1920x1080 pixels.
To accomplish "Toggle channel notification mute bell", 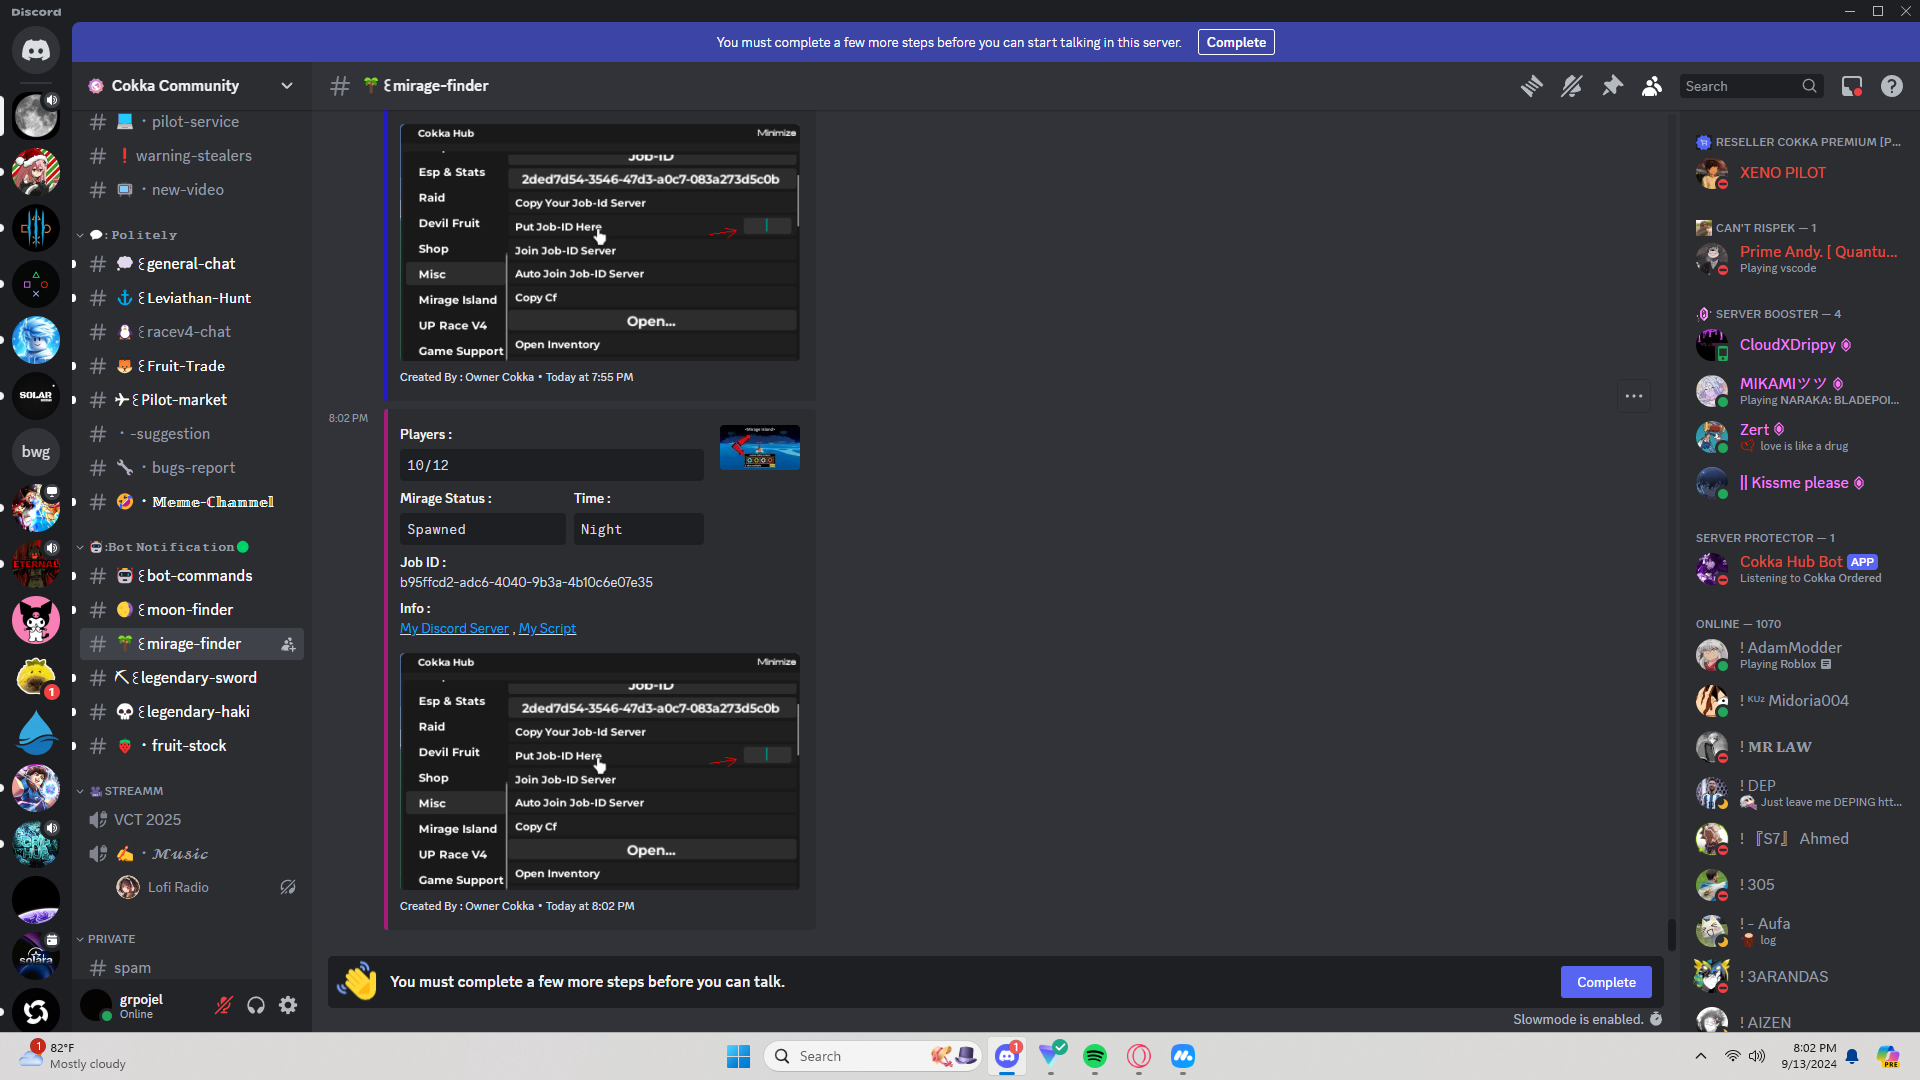I will point(1571,86).
